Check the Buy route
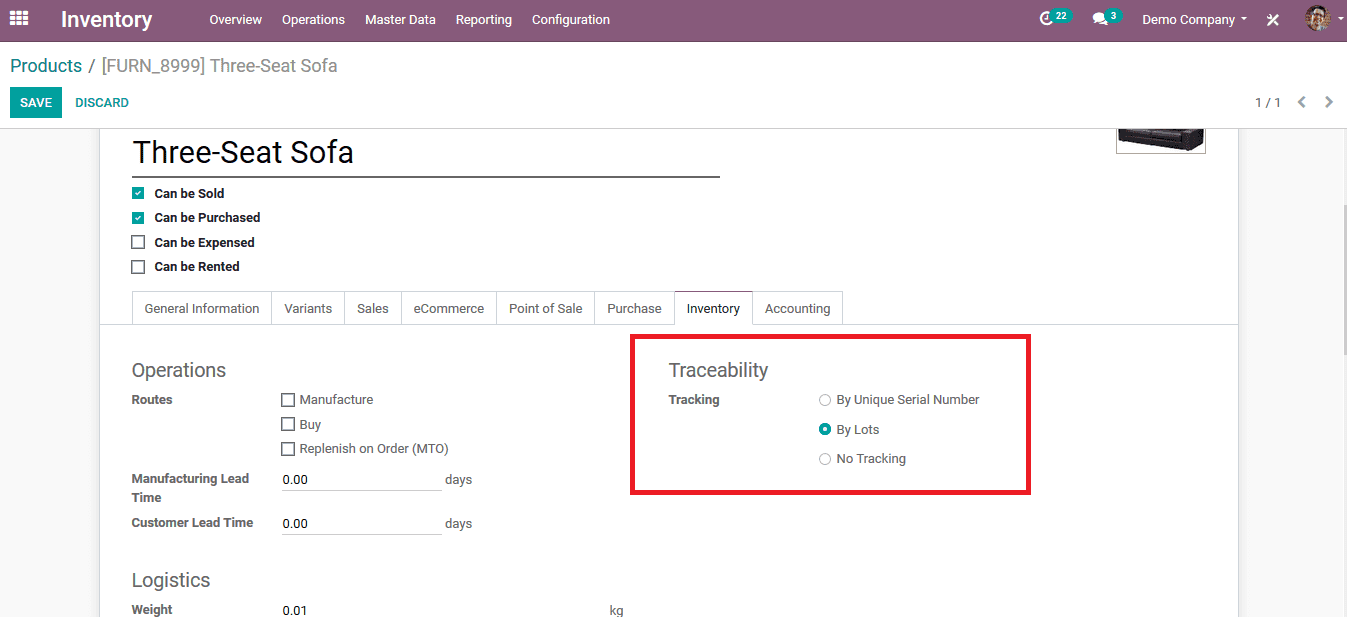The width and height of the screenshot is (1347, 617). tap(288, 424)
